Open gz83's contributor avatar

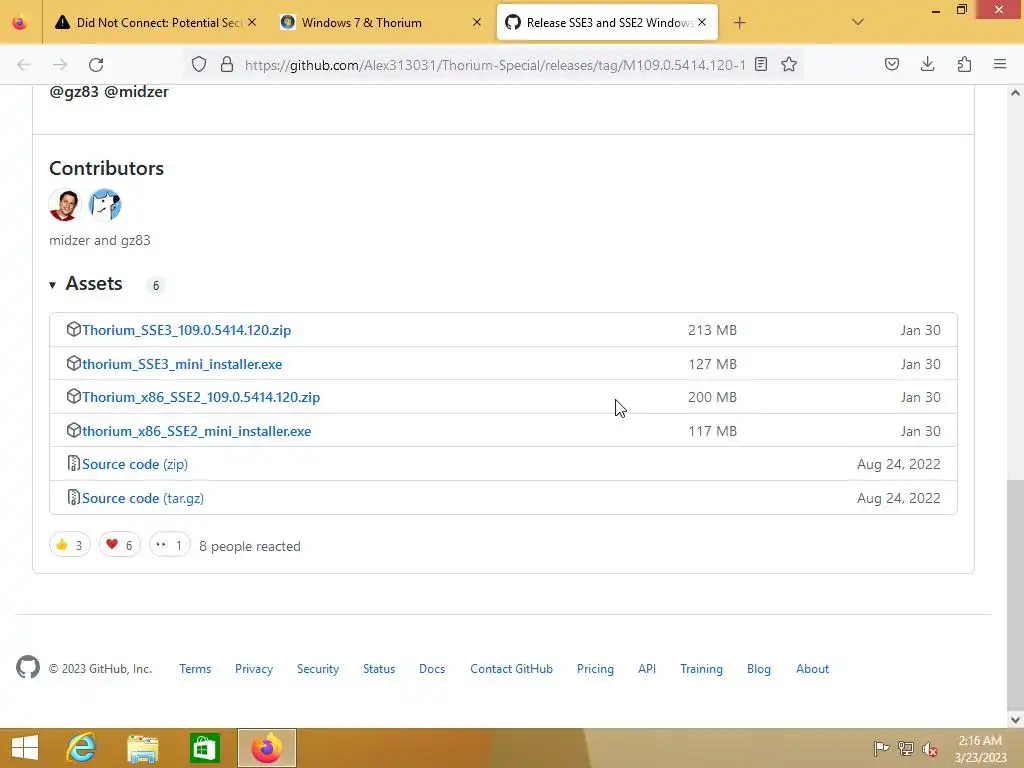105,205
